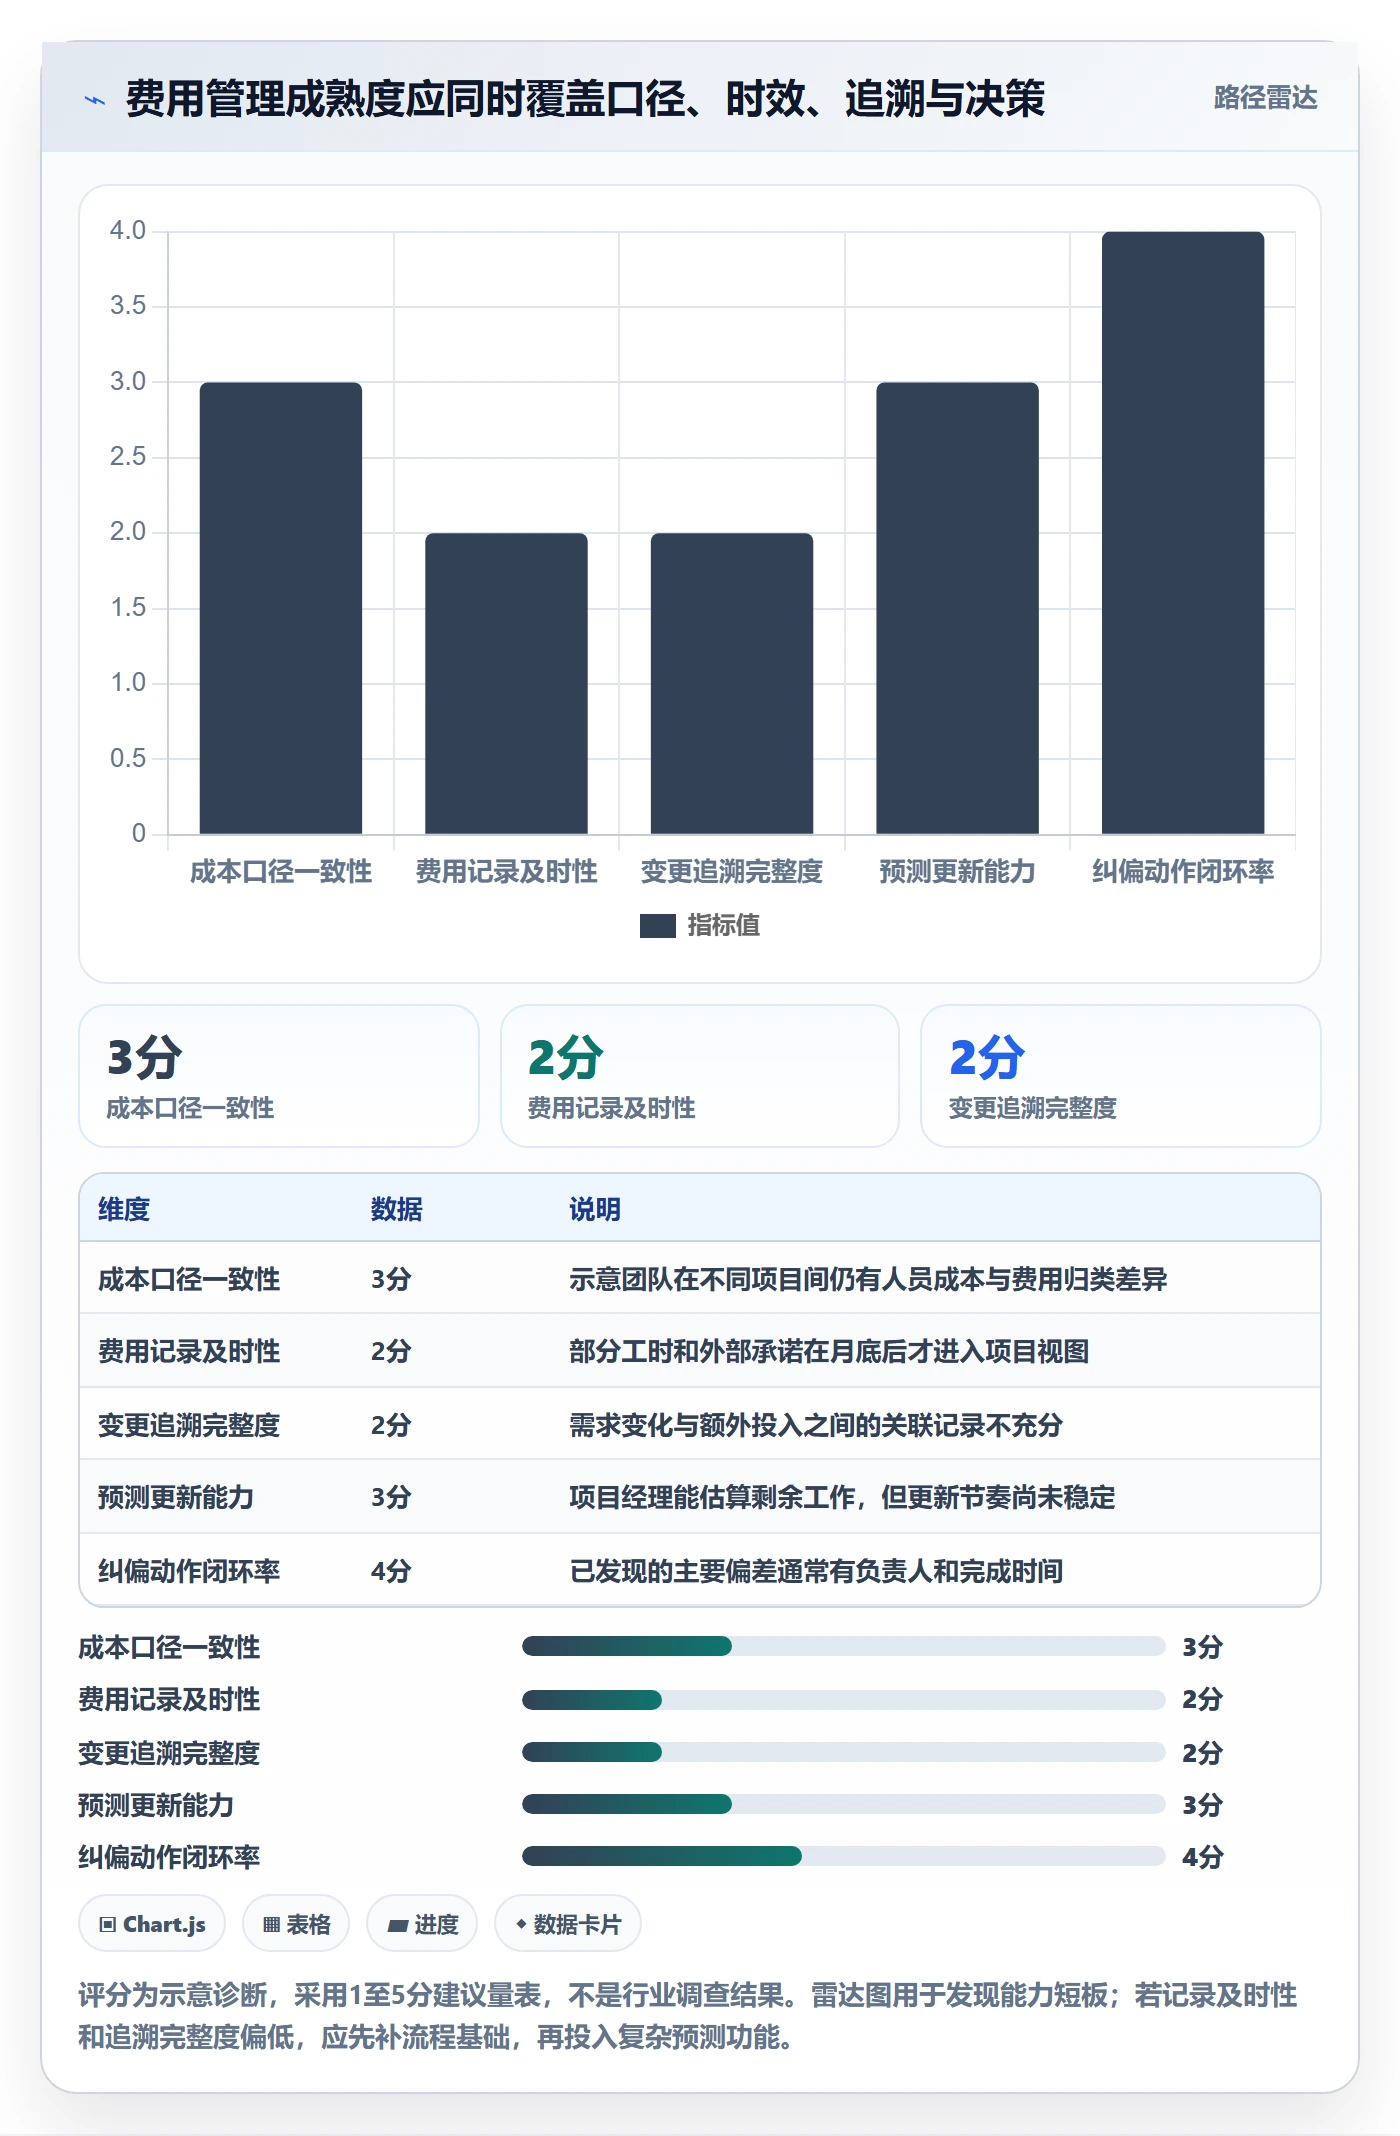The width and height of the screenshot is (1400, 2136).
Task: Click the 数据卡片 tag chip
Action: [x=568, y=1924]
